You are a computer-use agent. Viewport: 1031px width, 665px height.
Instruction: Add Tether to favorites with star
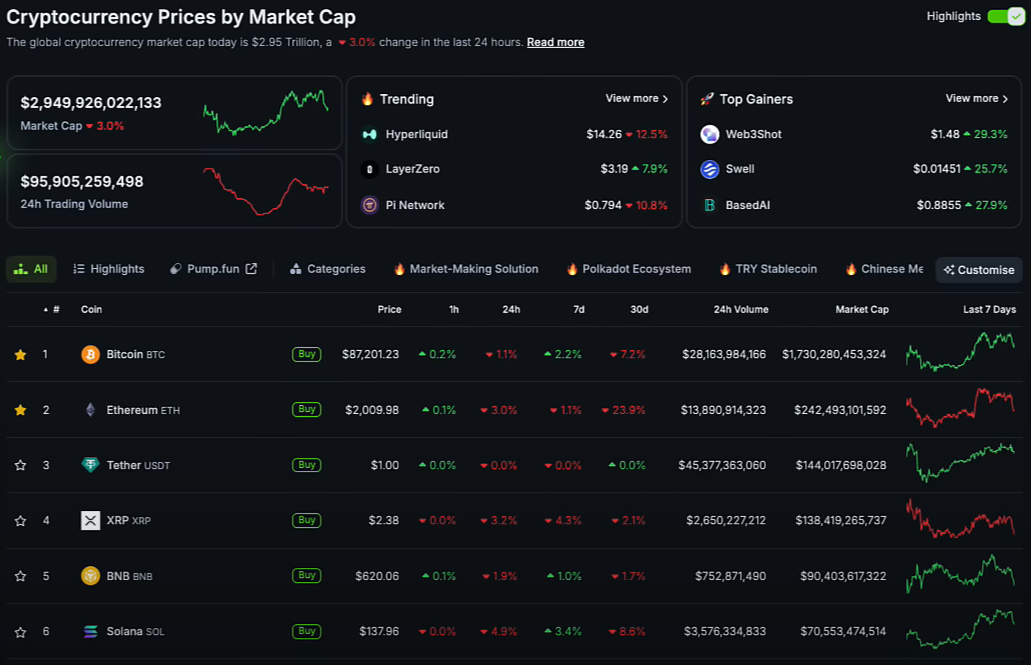[x=20, y=465]
